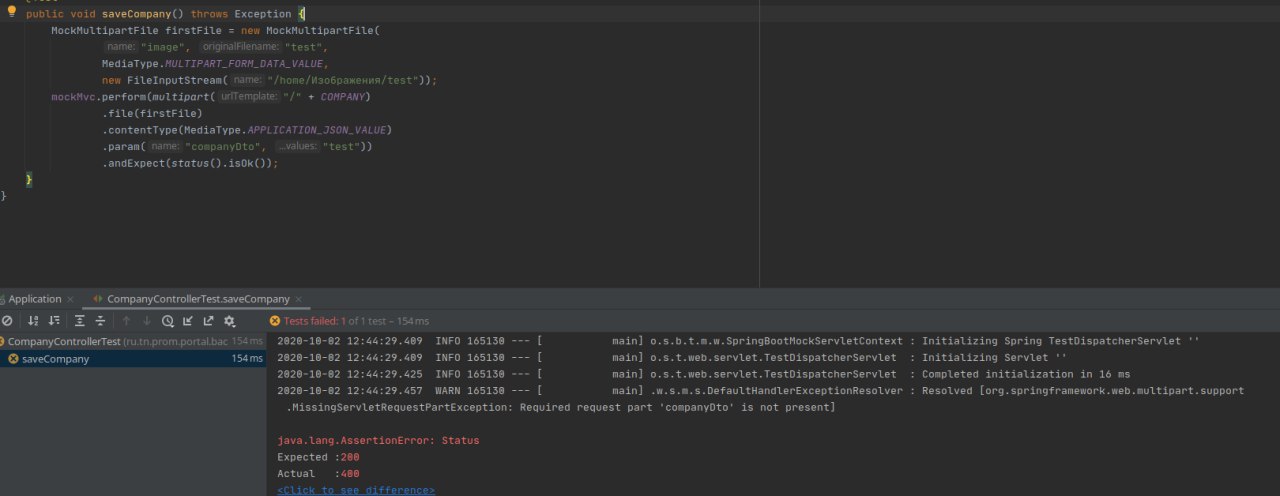Import test results icon
This screenshot has height=496, width=1280.
pos(188,321)
